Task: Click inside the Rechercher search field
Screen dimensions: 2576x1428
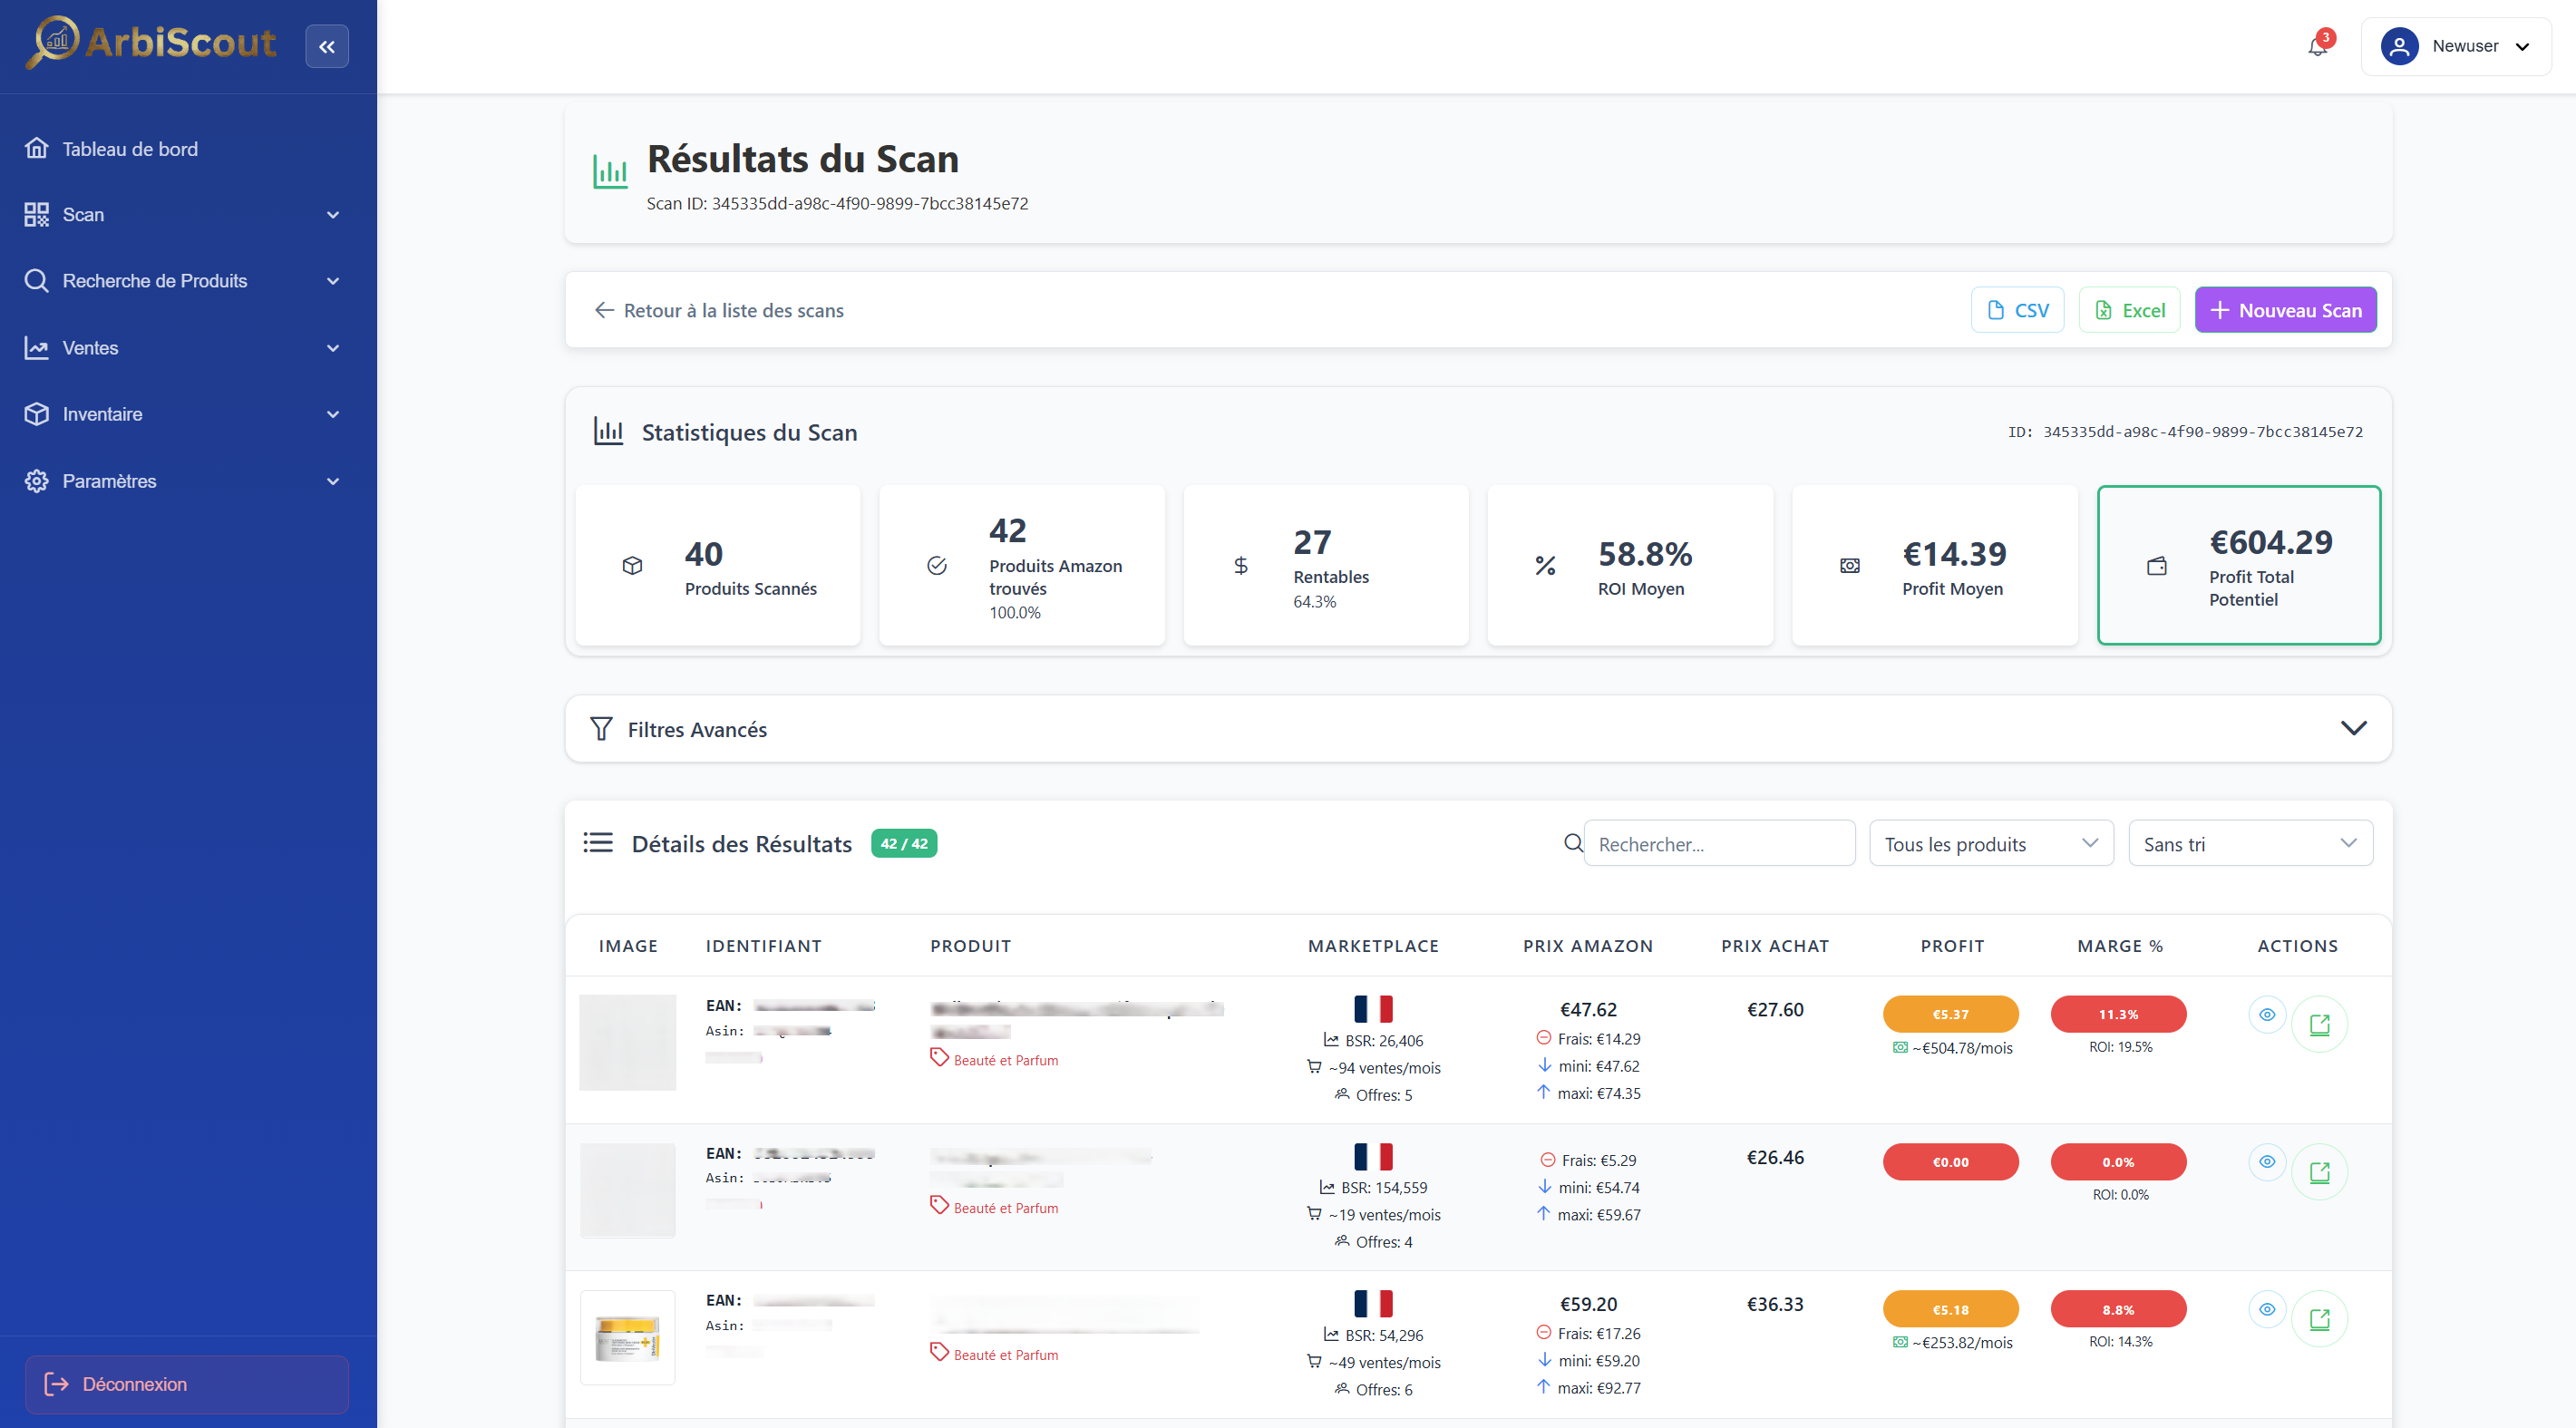Action: pos(1718,843)
